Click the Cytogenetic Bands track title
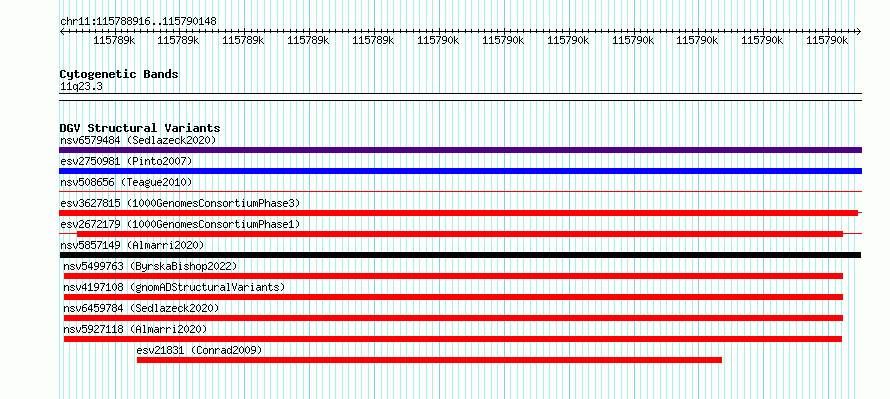The image size is (890, 399). point(119,74)
